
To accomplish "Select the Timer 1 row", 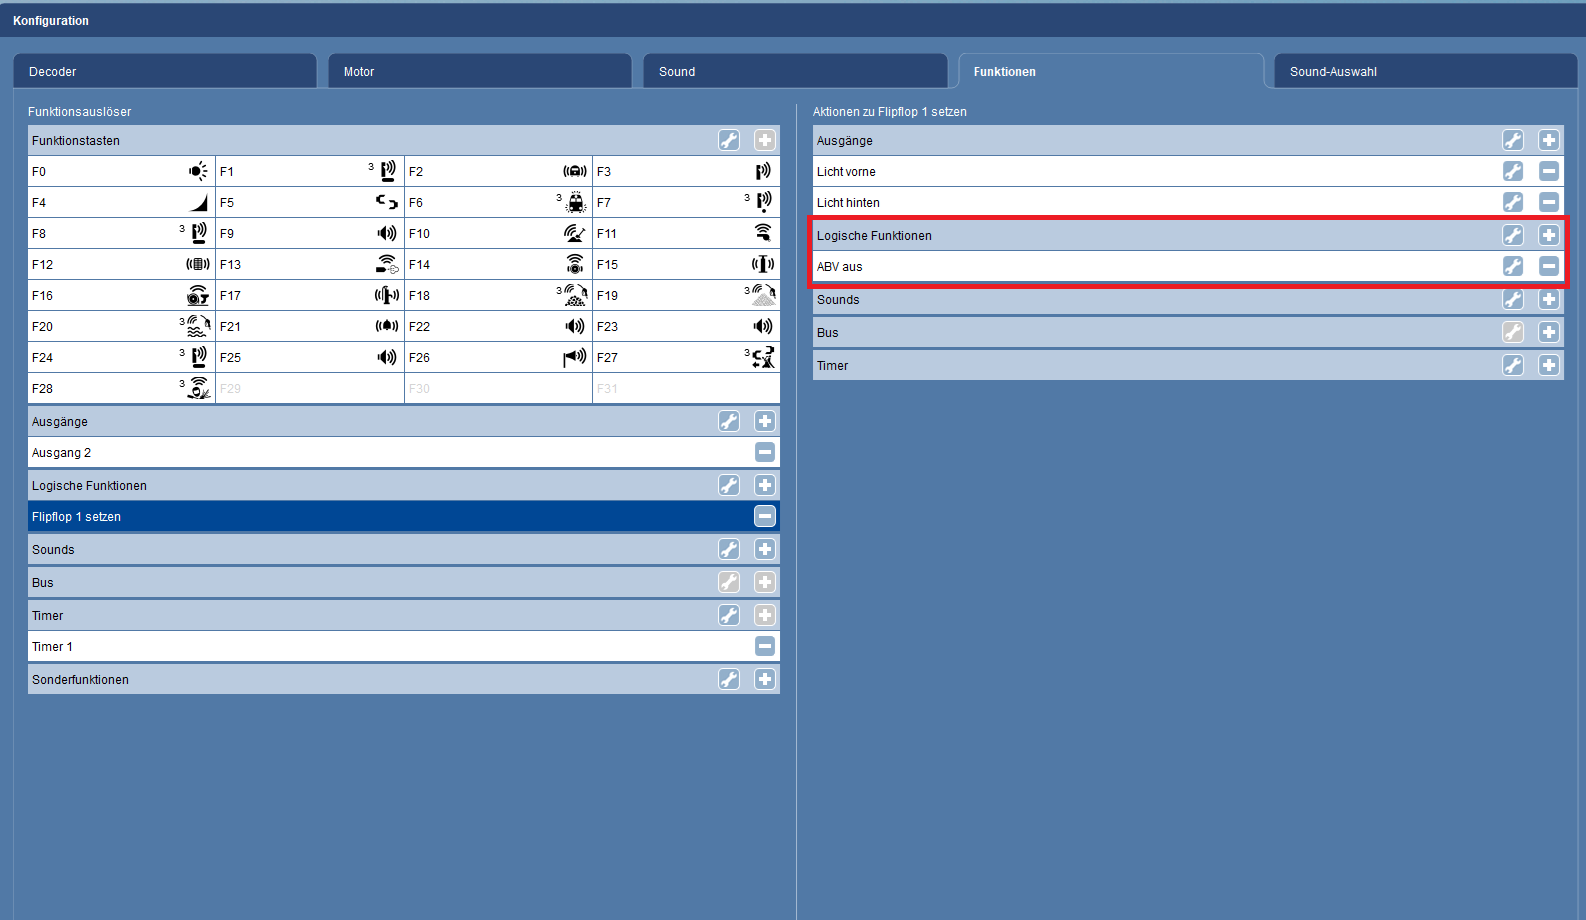I will coord(380,647).
